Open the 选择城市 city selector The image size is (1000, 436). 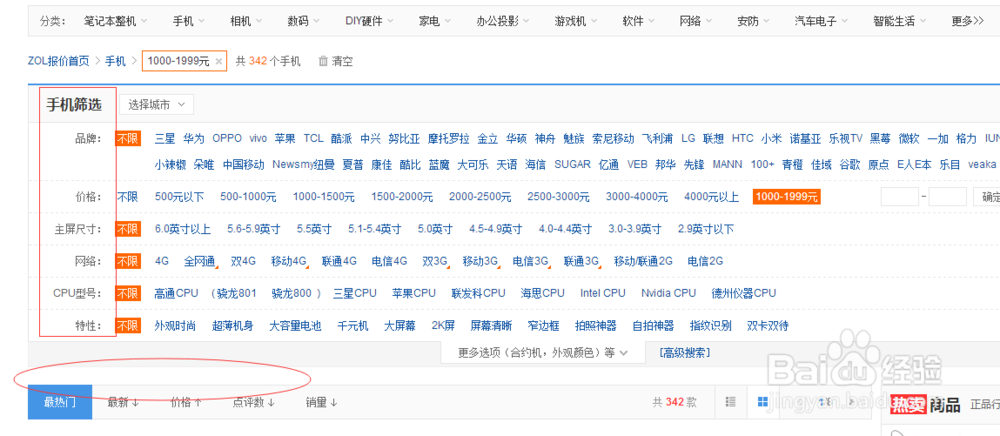click(156, 105)
